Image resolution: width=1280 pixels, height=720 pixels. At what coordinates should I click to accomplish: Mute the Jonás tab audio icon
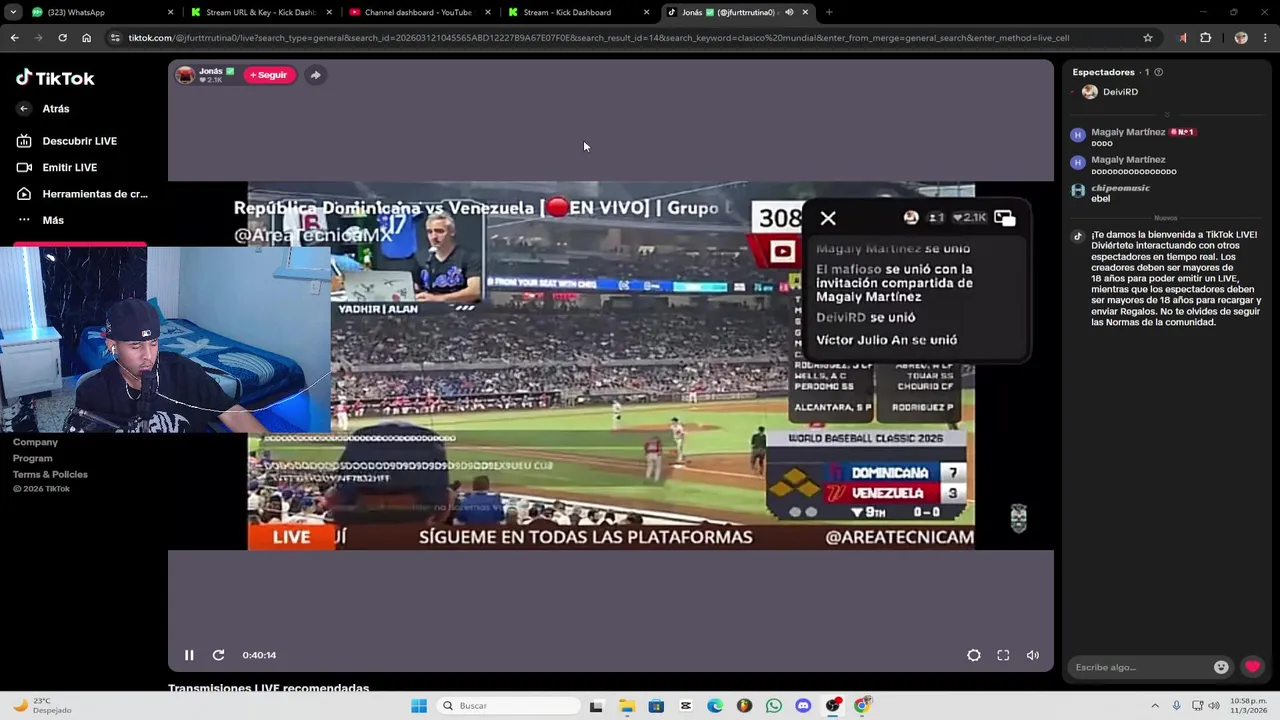click(x=789, y=12)
